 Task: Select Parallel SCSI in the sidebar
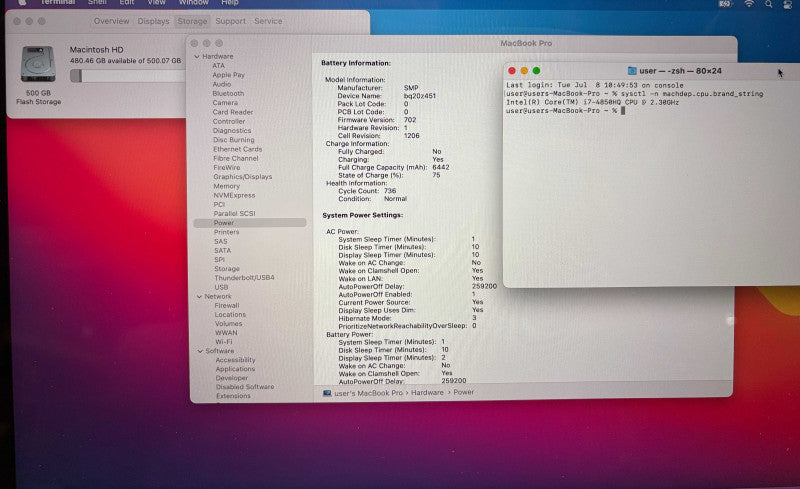tap(234, 213)
